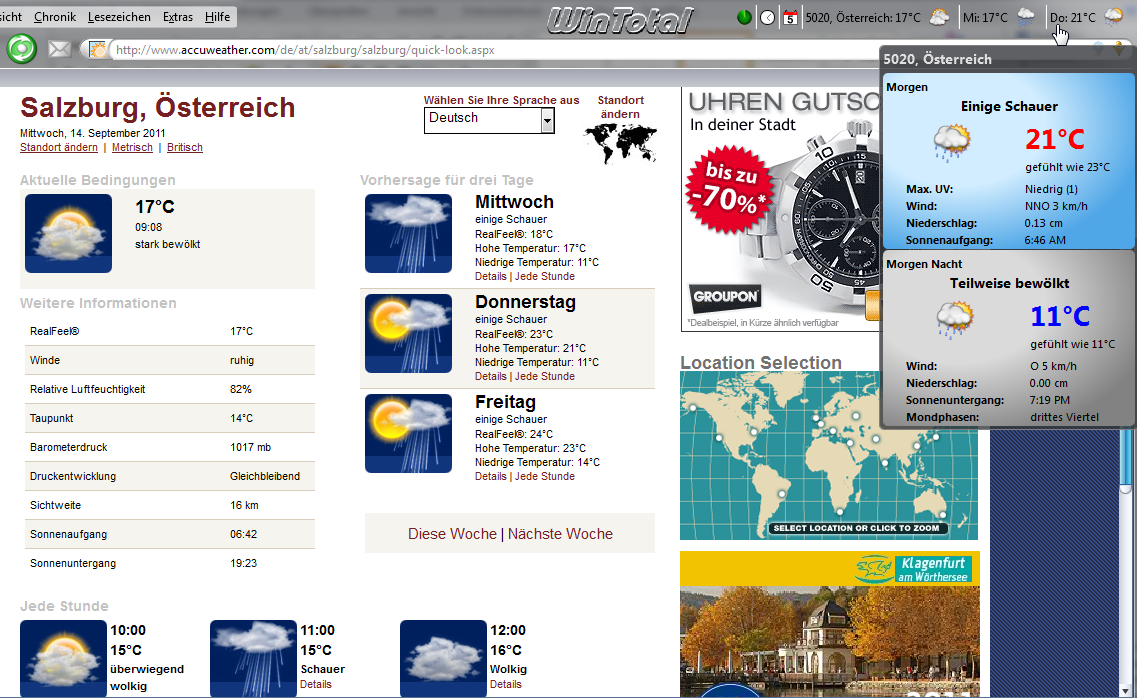Image resolution: width=1137 pixels, height=698 pixels.
Task: Click the world map icon under Standort ändern
Action: (x=621, y=143)
